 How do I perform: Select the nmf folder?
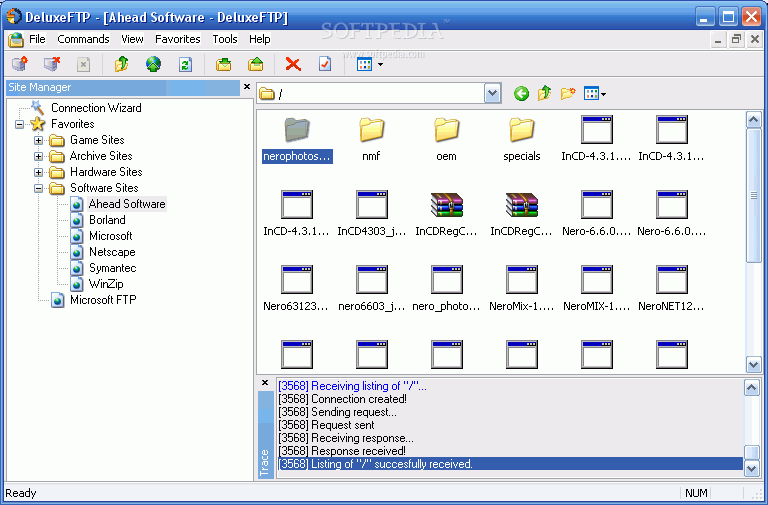(x=371, y=139)
